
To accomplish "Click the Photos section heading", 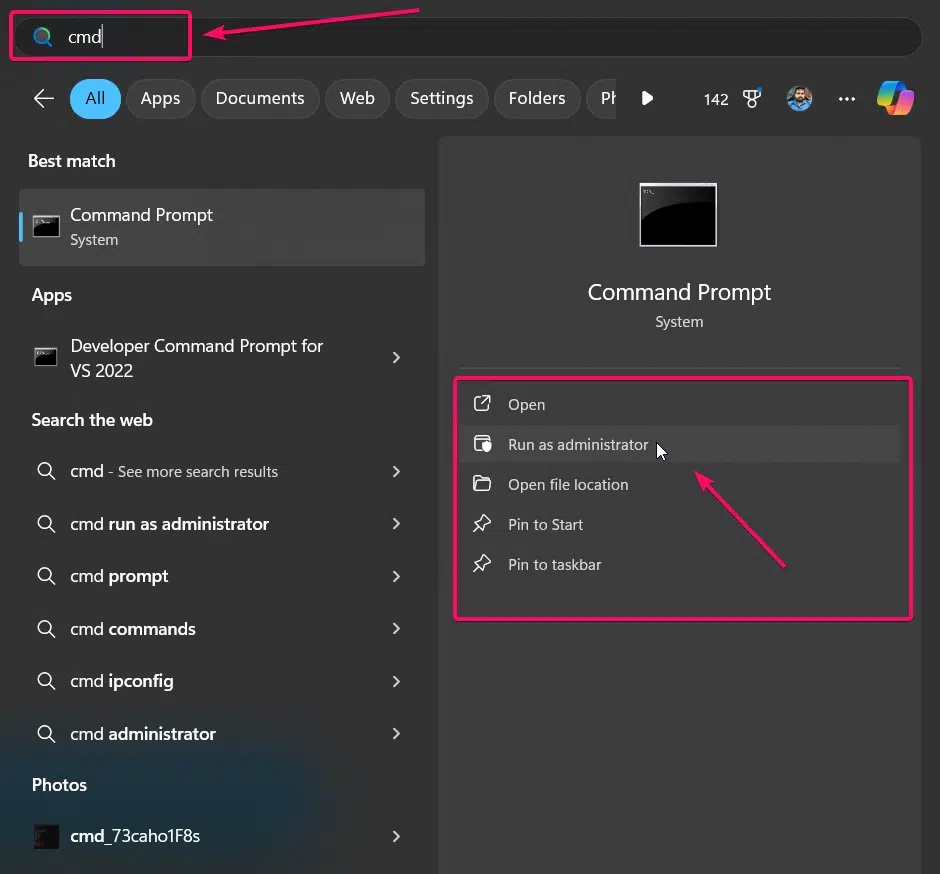I will click(x=59, y=785).
